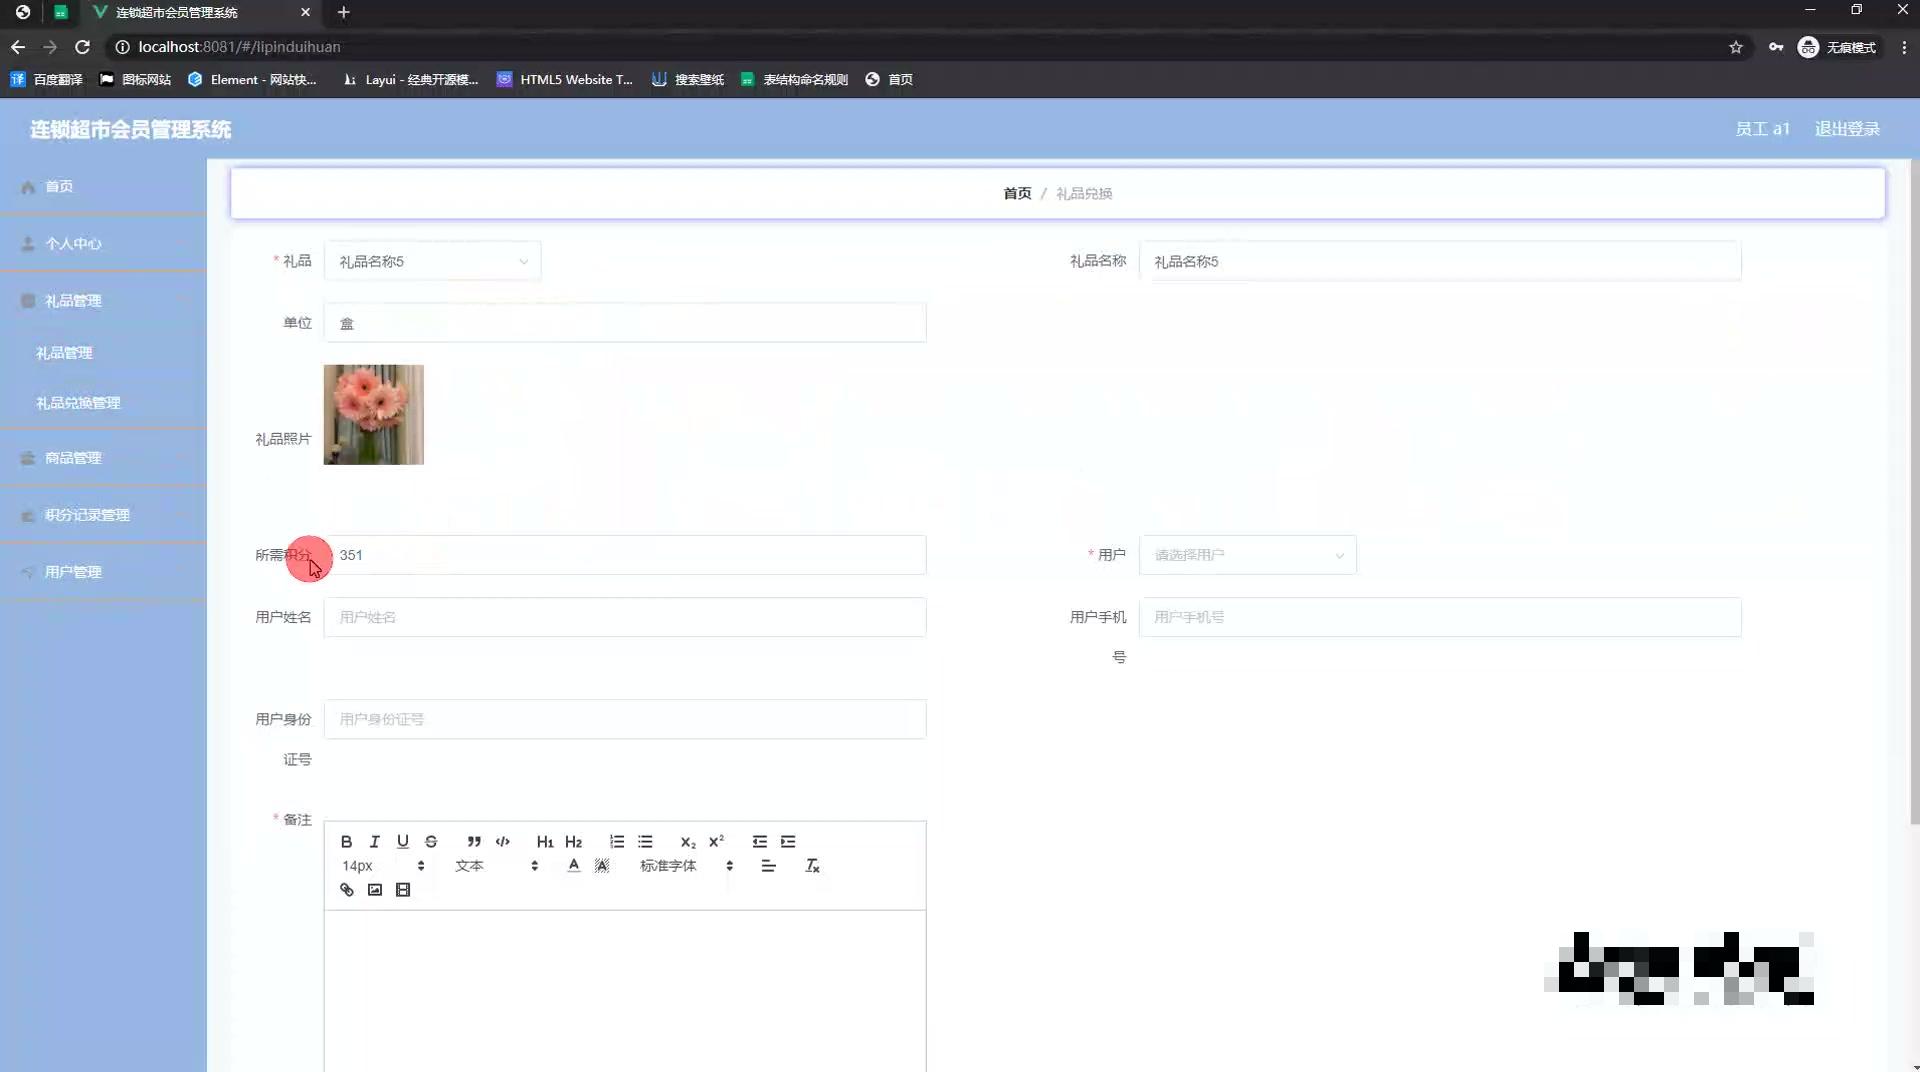Click the 礼品照片 flower thumbnail
Screen dimensions: 1920x1072
point(373,414)
